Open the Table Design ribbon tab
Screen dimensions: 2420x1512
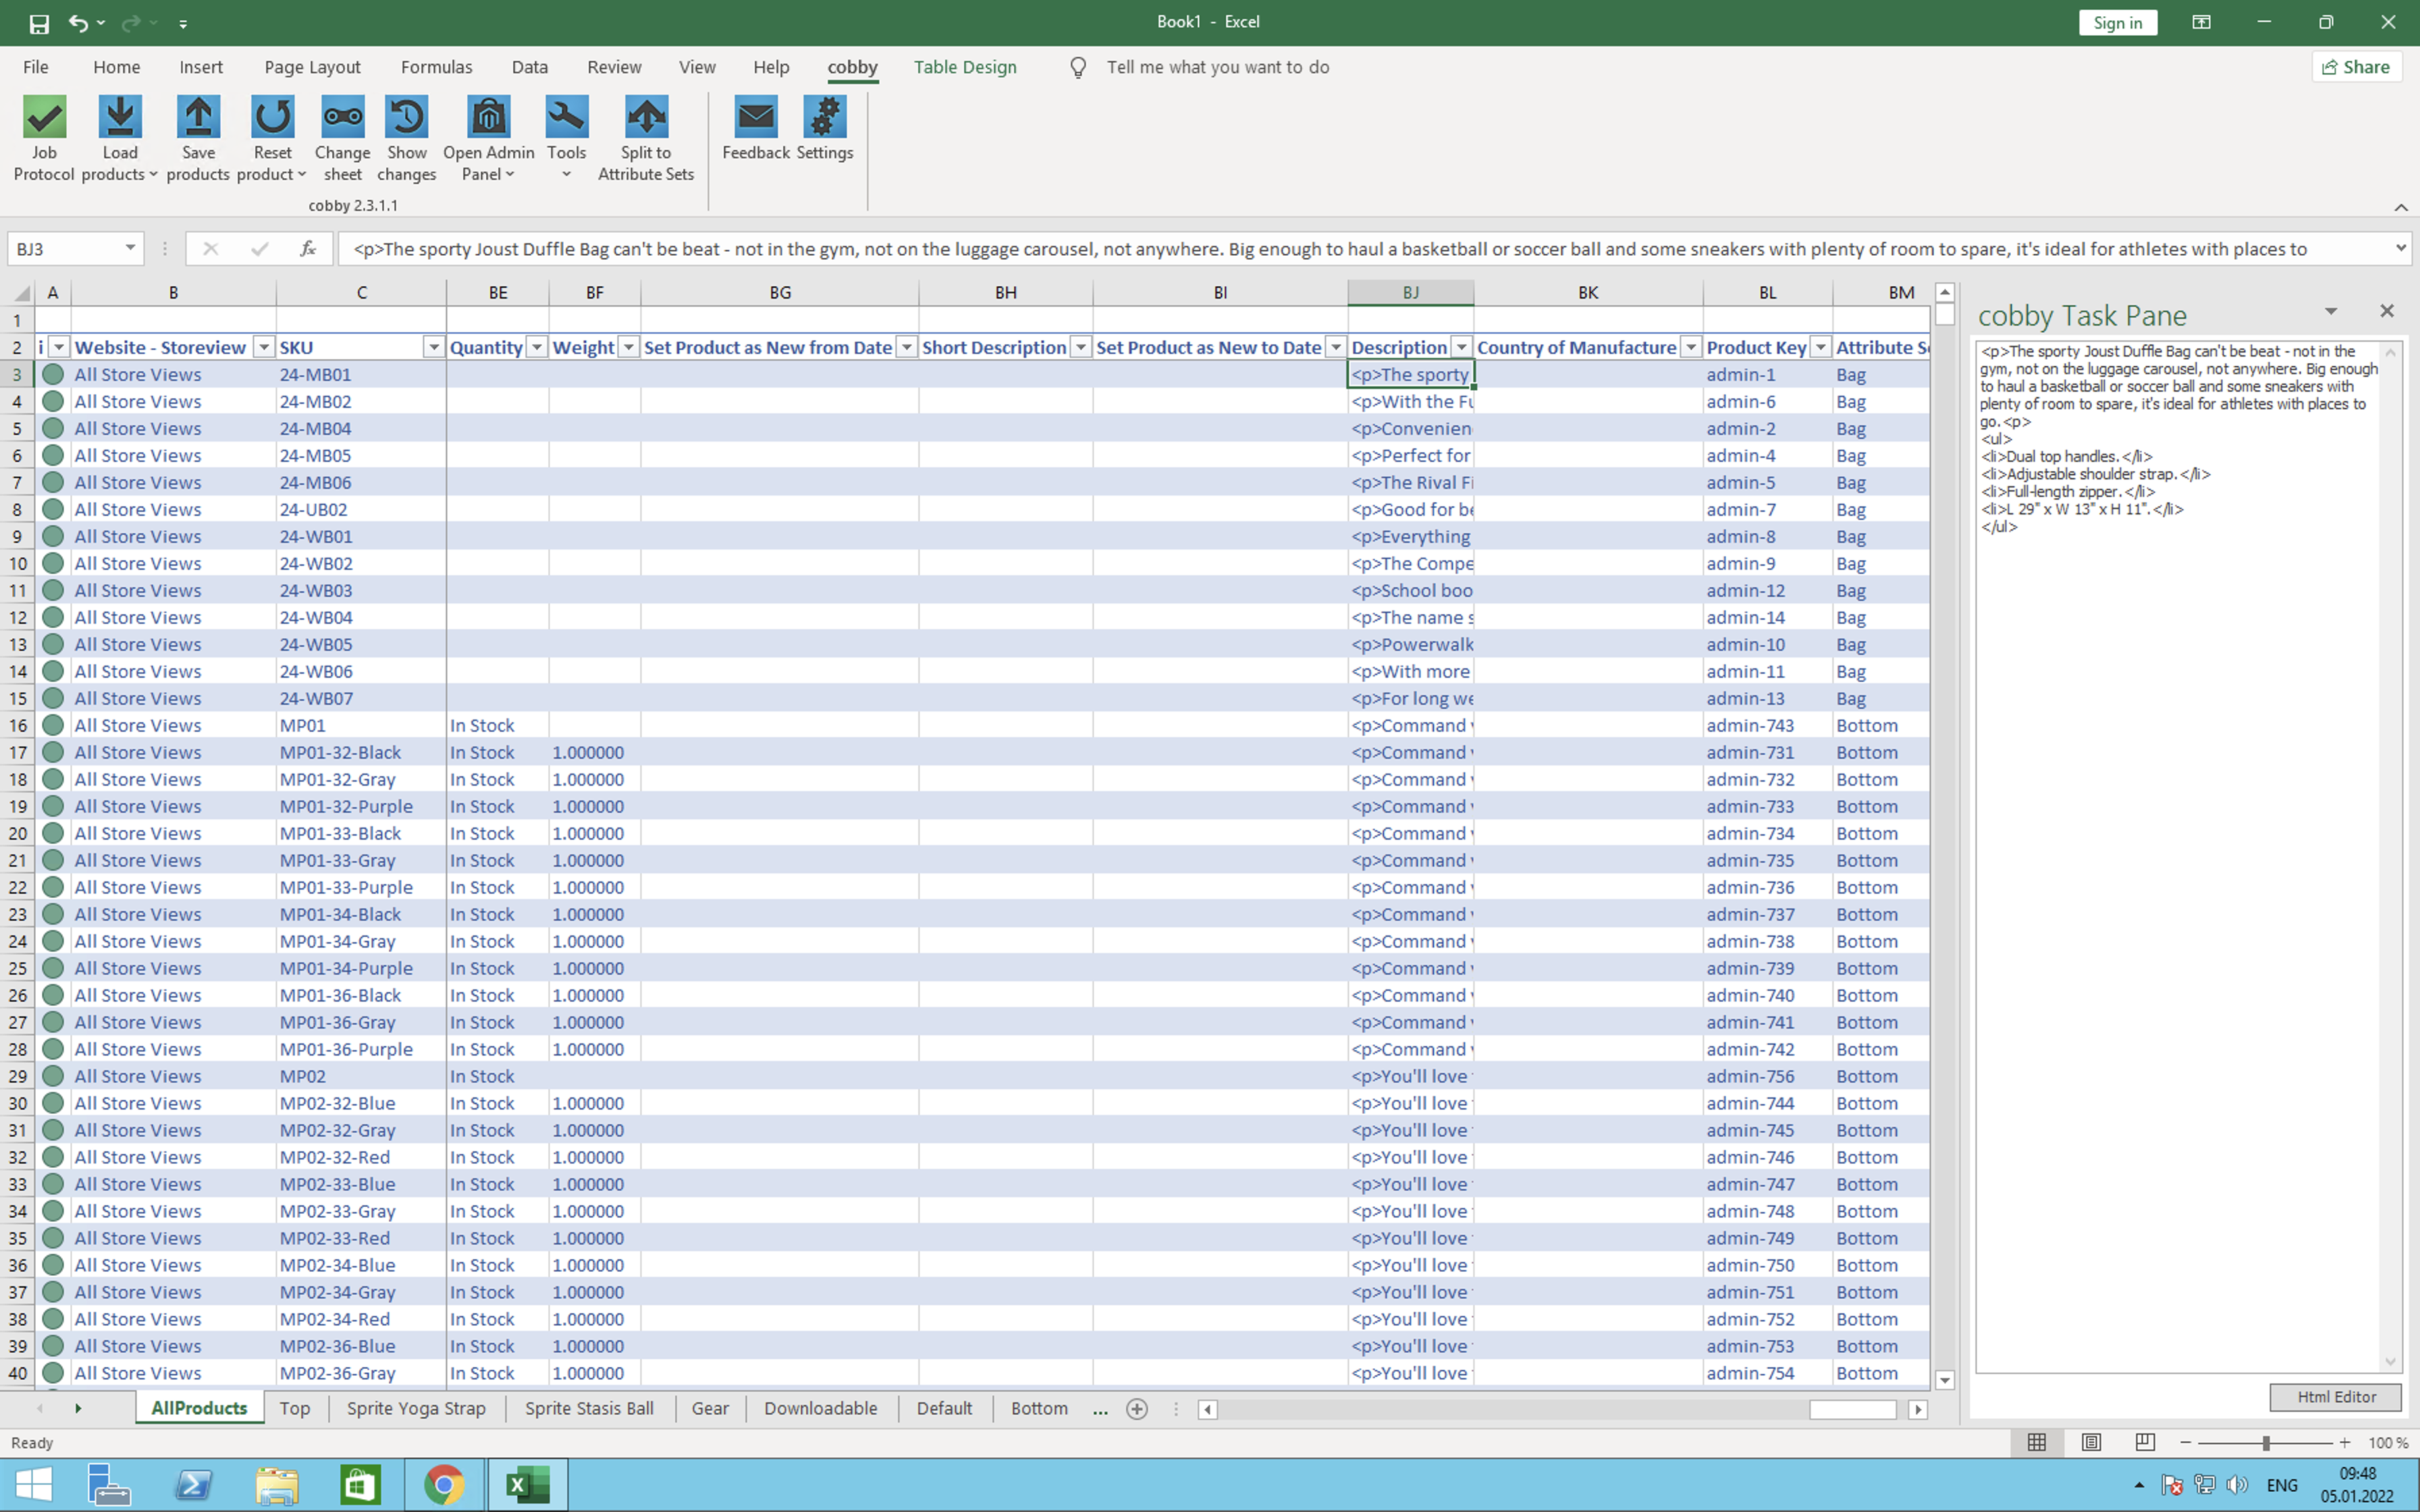click(965, 67)
